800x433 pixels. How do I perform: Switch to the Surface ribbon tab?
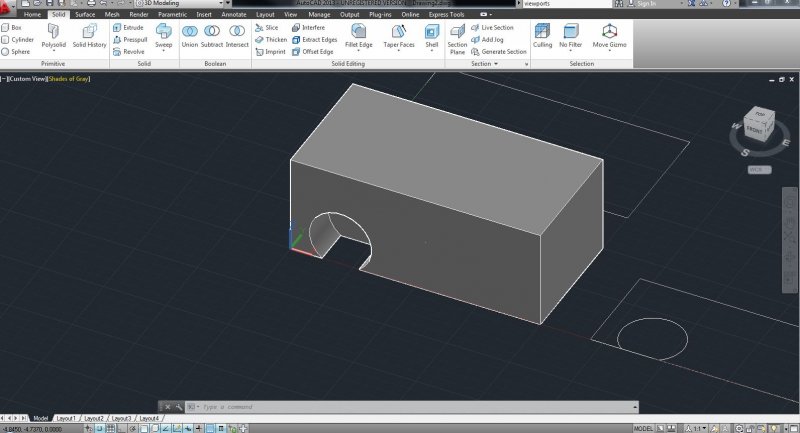[x=84, y=15]
